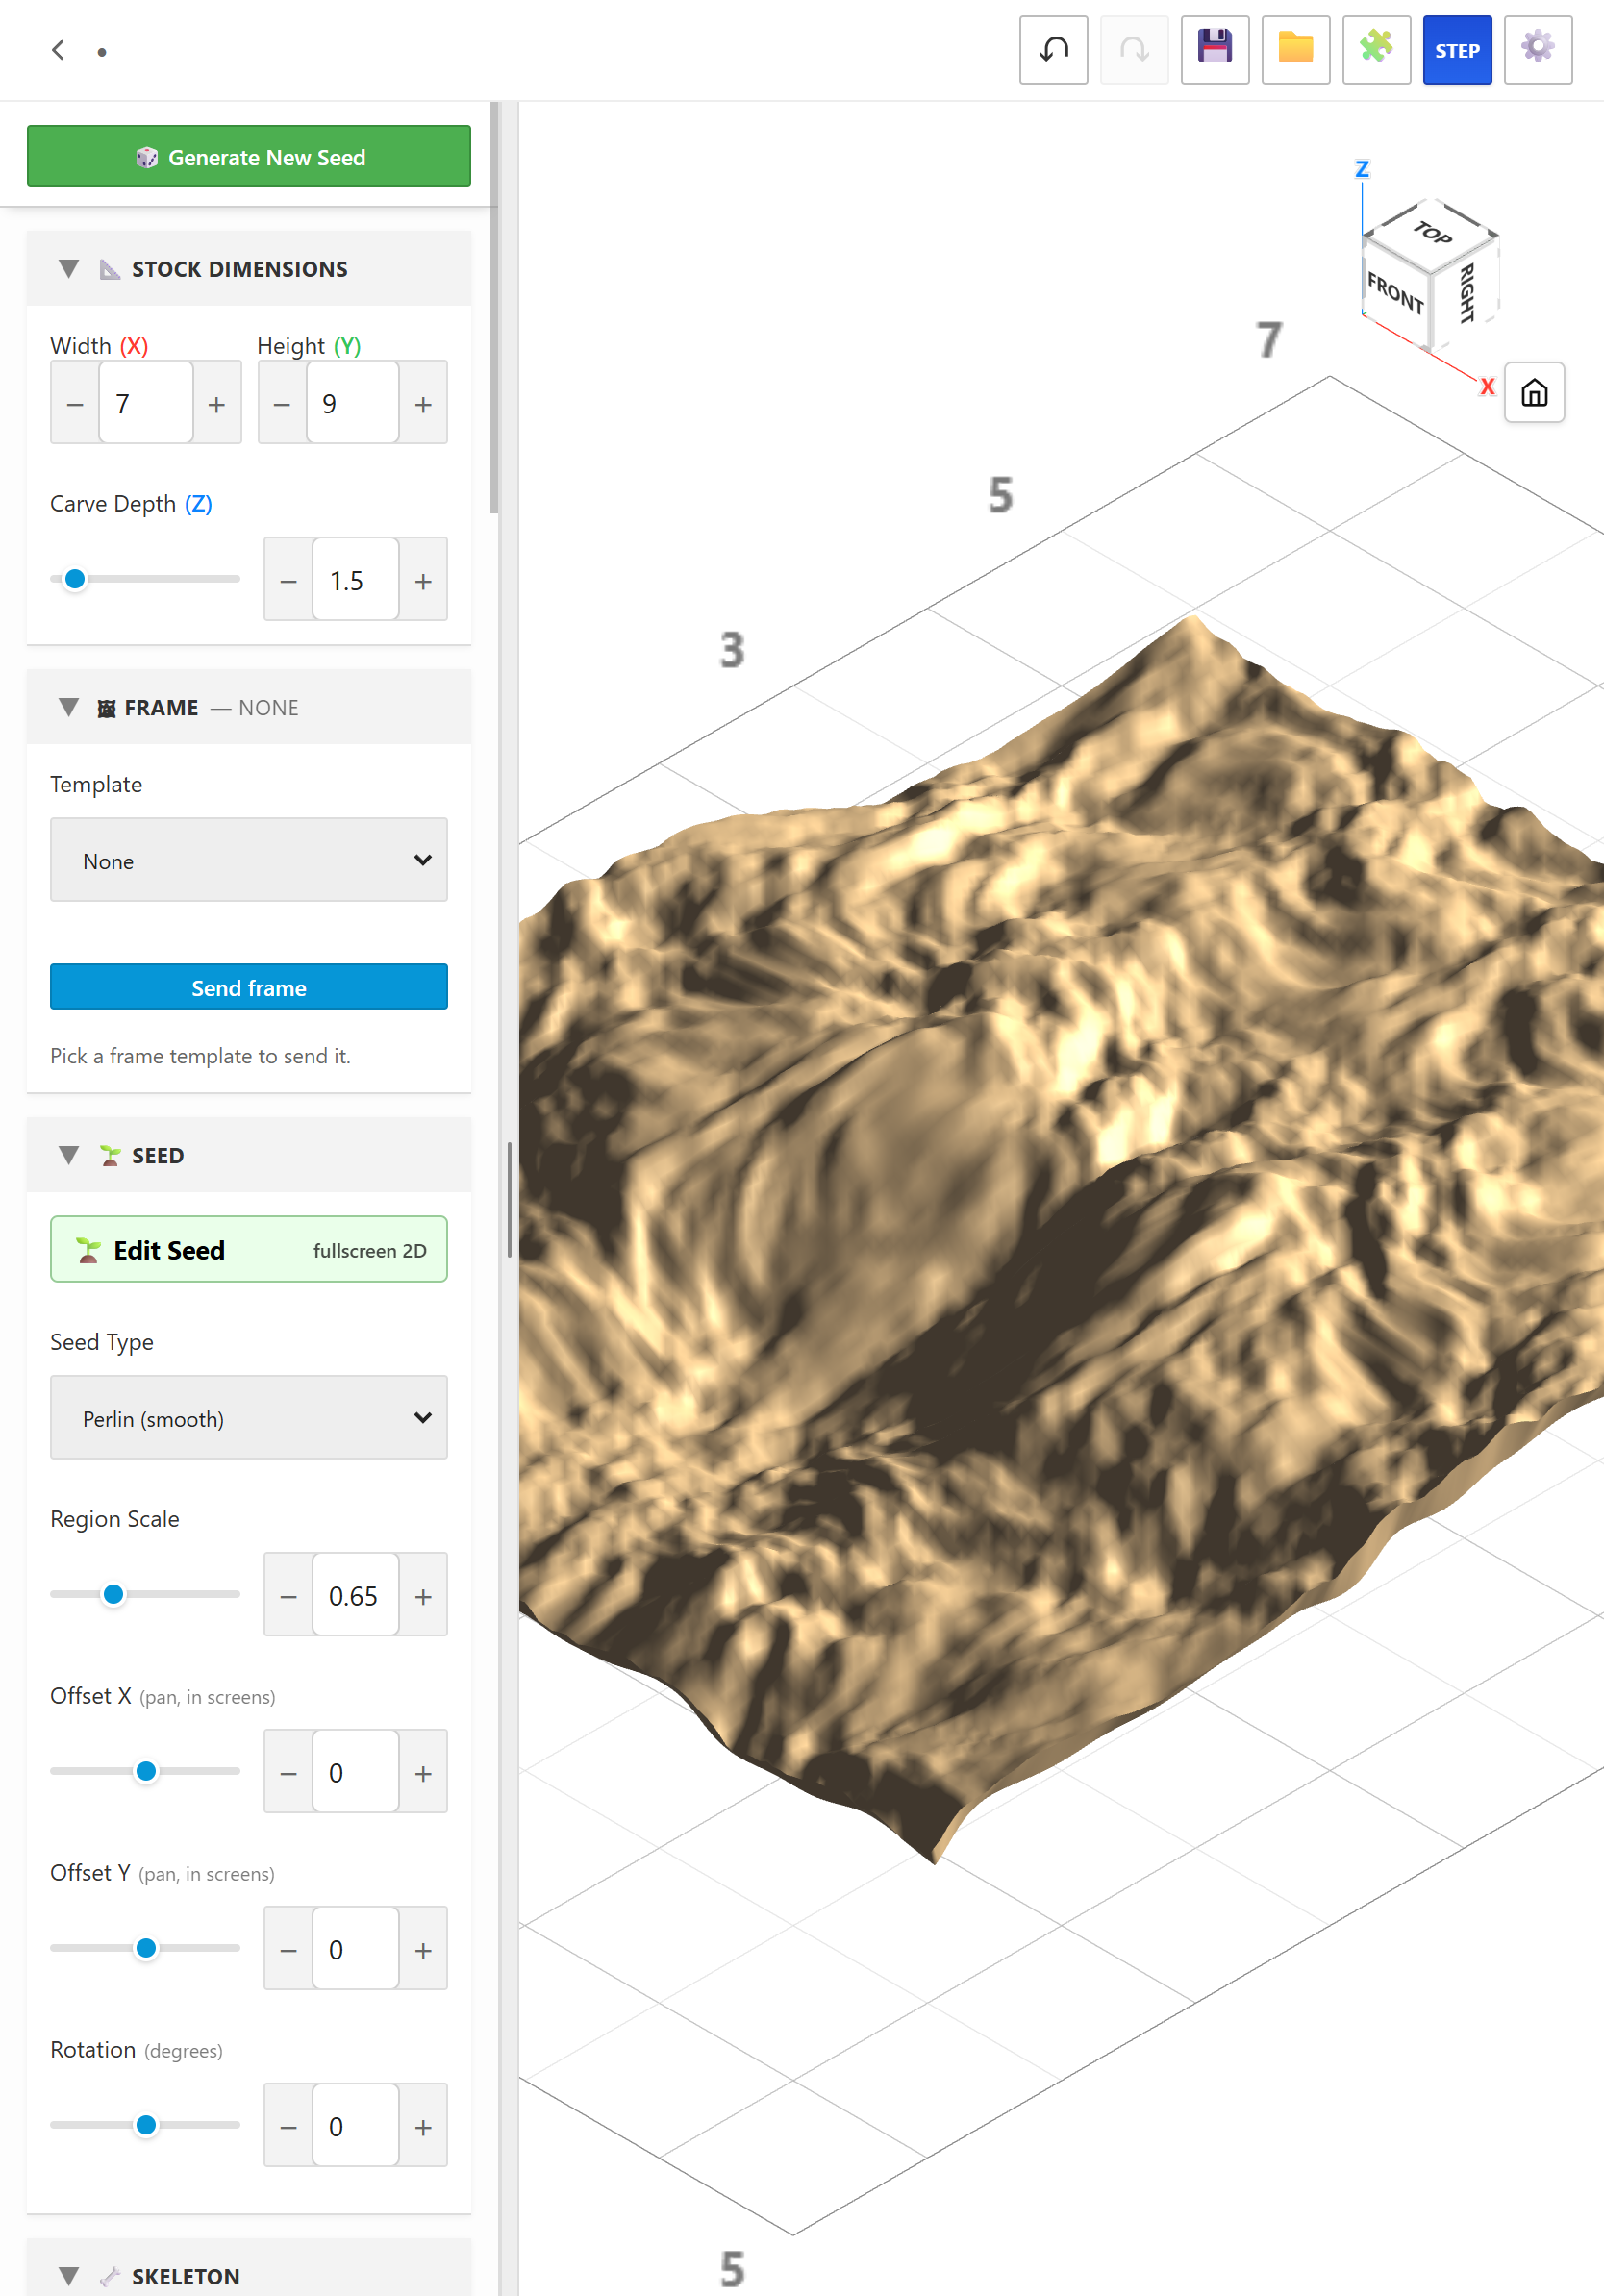Click the redo arrow icon
The height and width of the screenshot is (2296, 1604).
(x=1134, y=50)
